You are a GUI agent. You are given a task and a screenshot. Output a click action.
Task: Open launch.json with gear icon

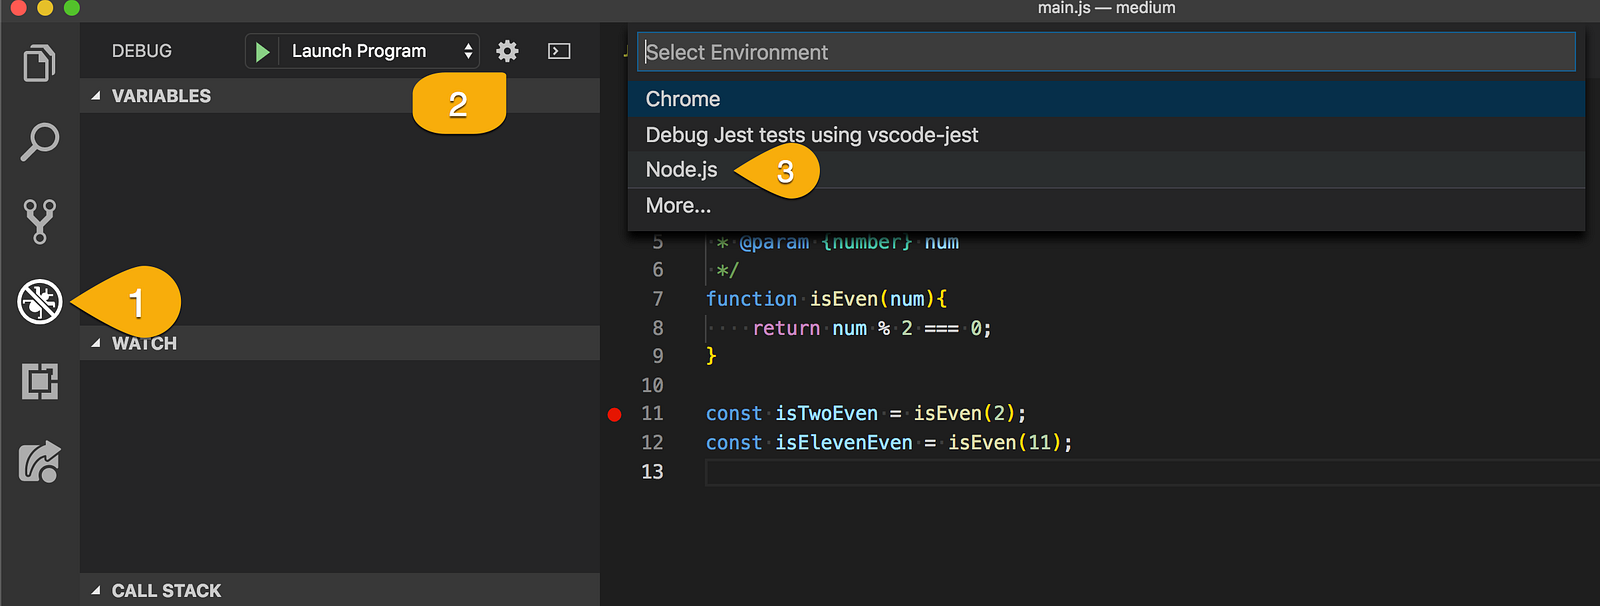tap(507, 51)
